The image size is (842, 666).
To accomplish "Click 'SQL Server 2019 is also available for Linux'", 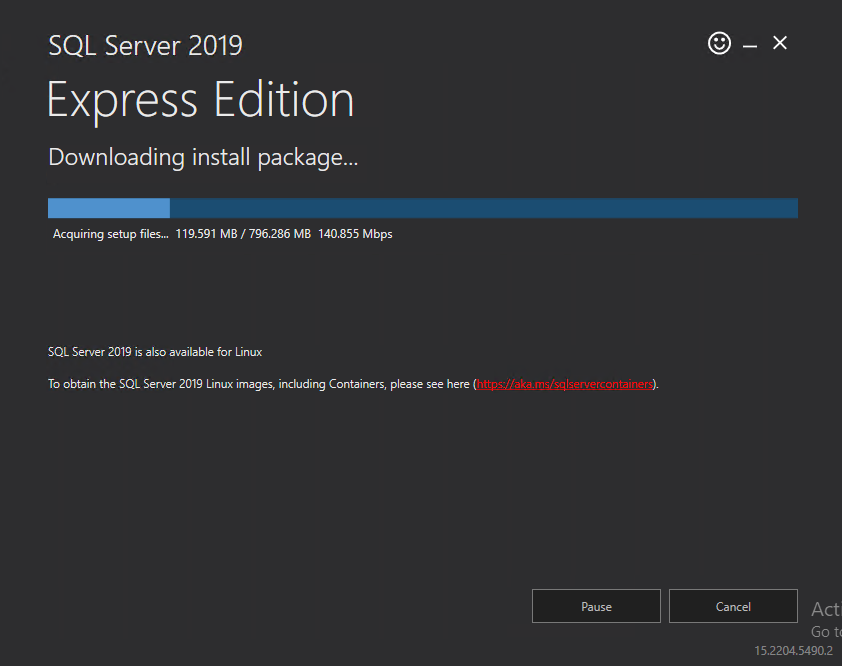I will point(155,352).
